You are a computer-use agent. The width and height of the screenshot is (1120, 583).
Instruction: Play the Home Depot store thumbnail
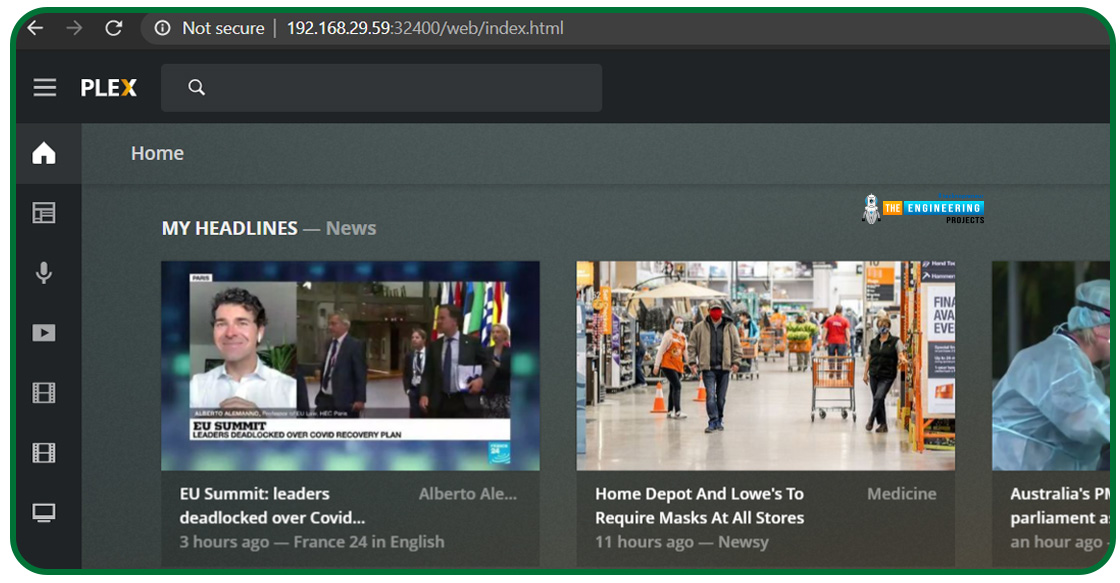(766, 365)
